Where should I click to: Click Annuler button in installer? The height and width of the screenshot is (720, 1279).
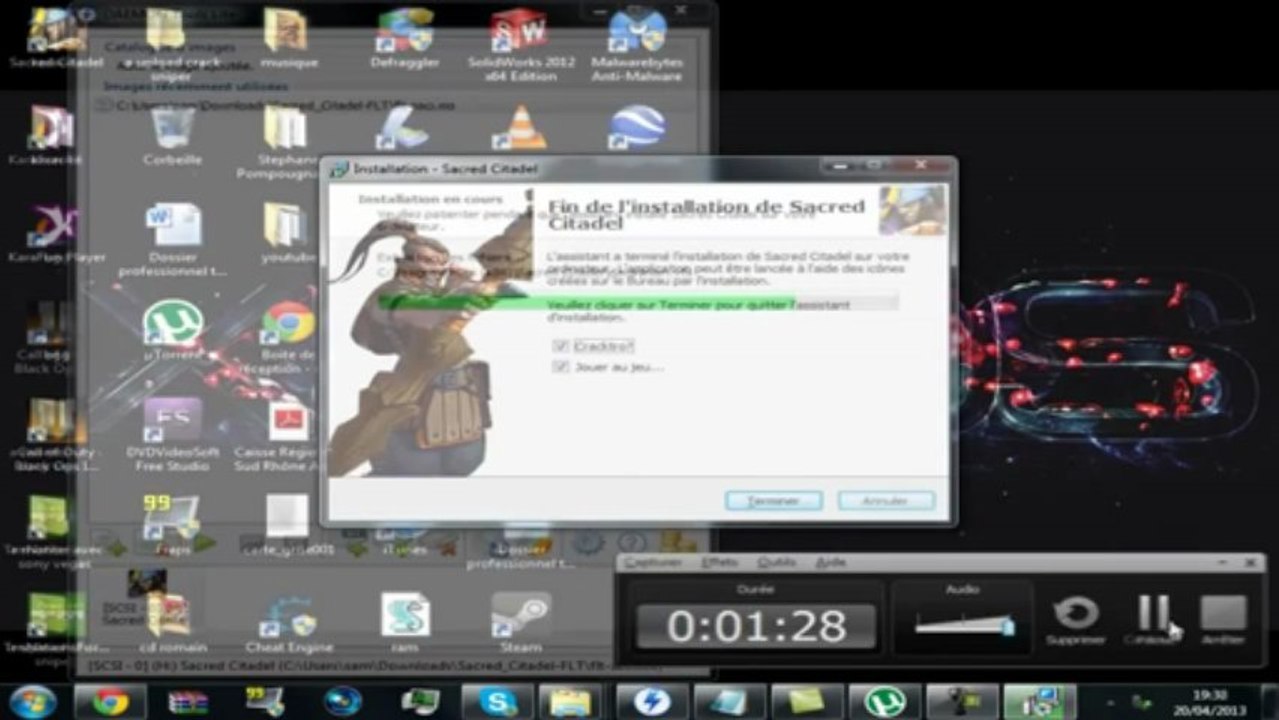coord(886,500)
